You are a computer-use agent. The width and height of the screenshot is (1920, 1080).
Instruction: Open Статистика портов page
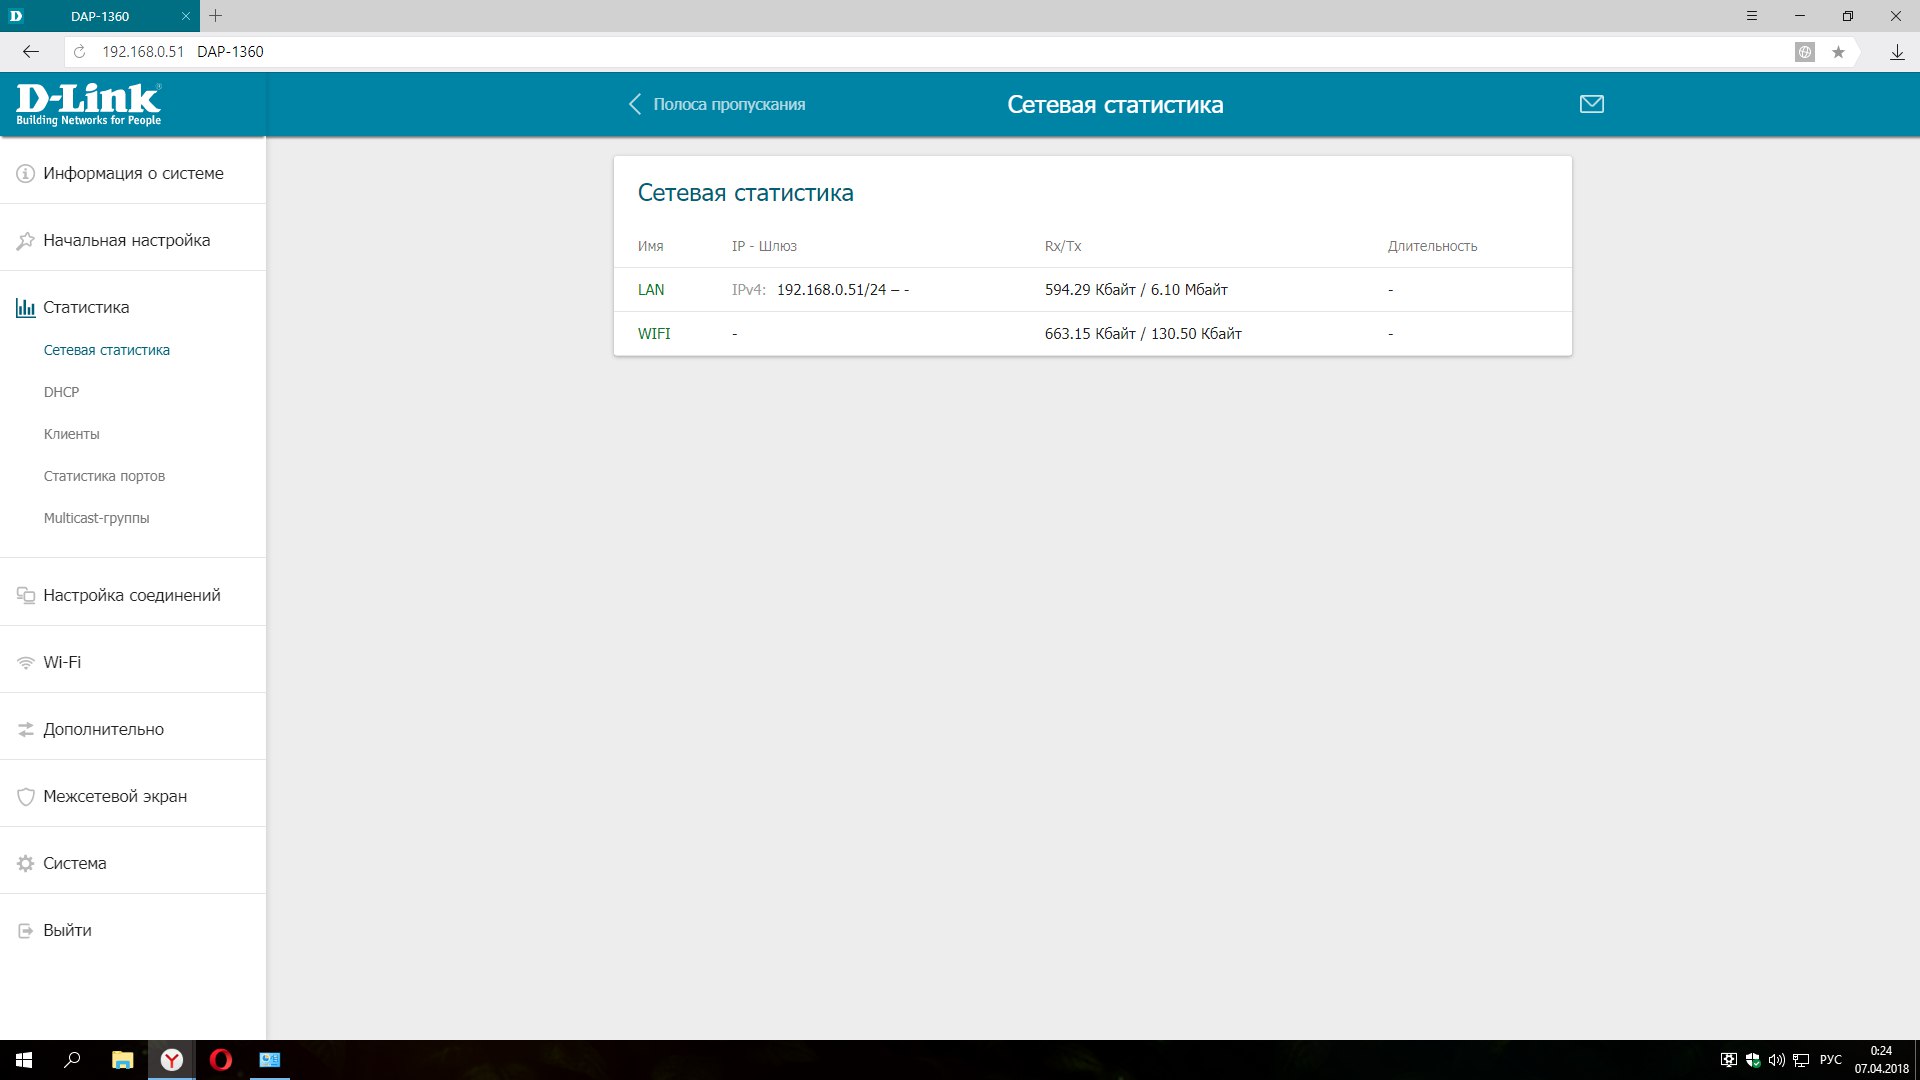coord(104,476)
